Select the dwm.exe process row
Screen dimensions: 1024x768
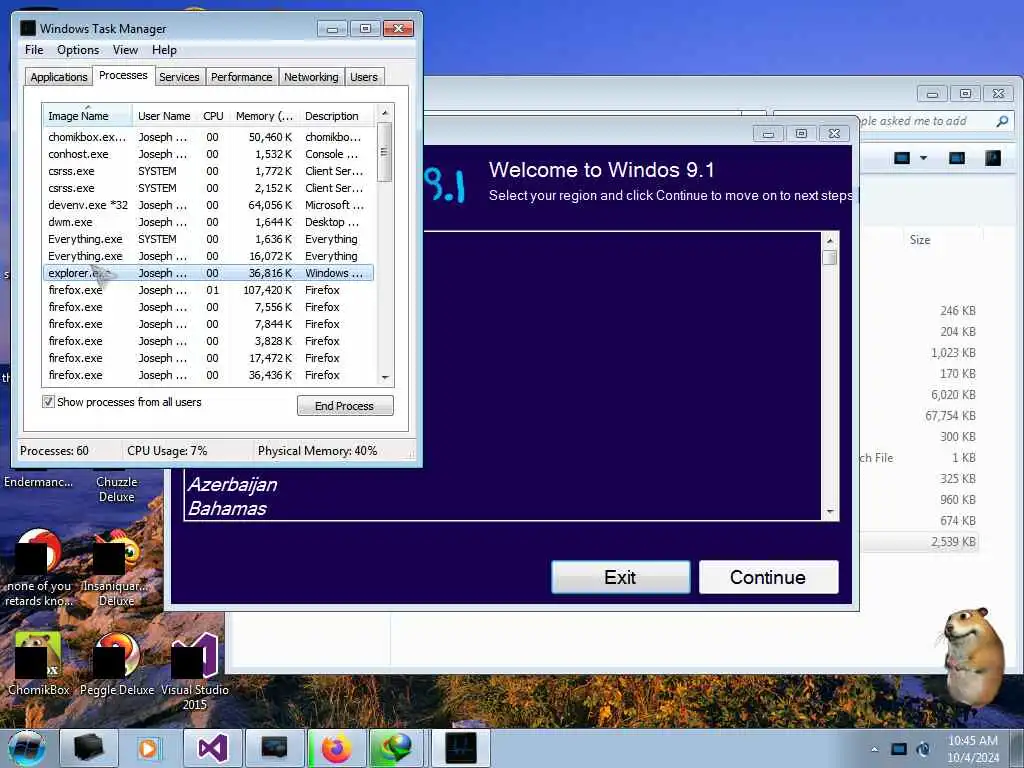point(208,222)
